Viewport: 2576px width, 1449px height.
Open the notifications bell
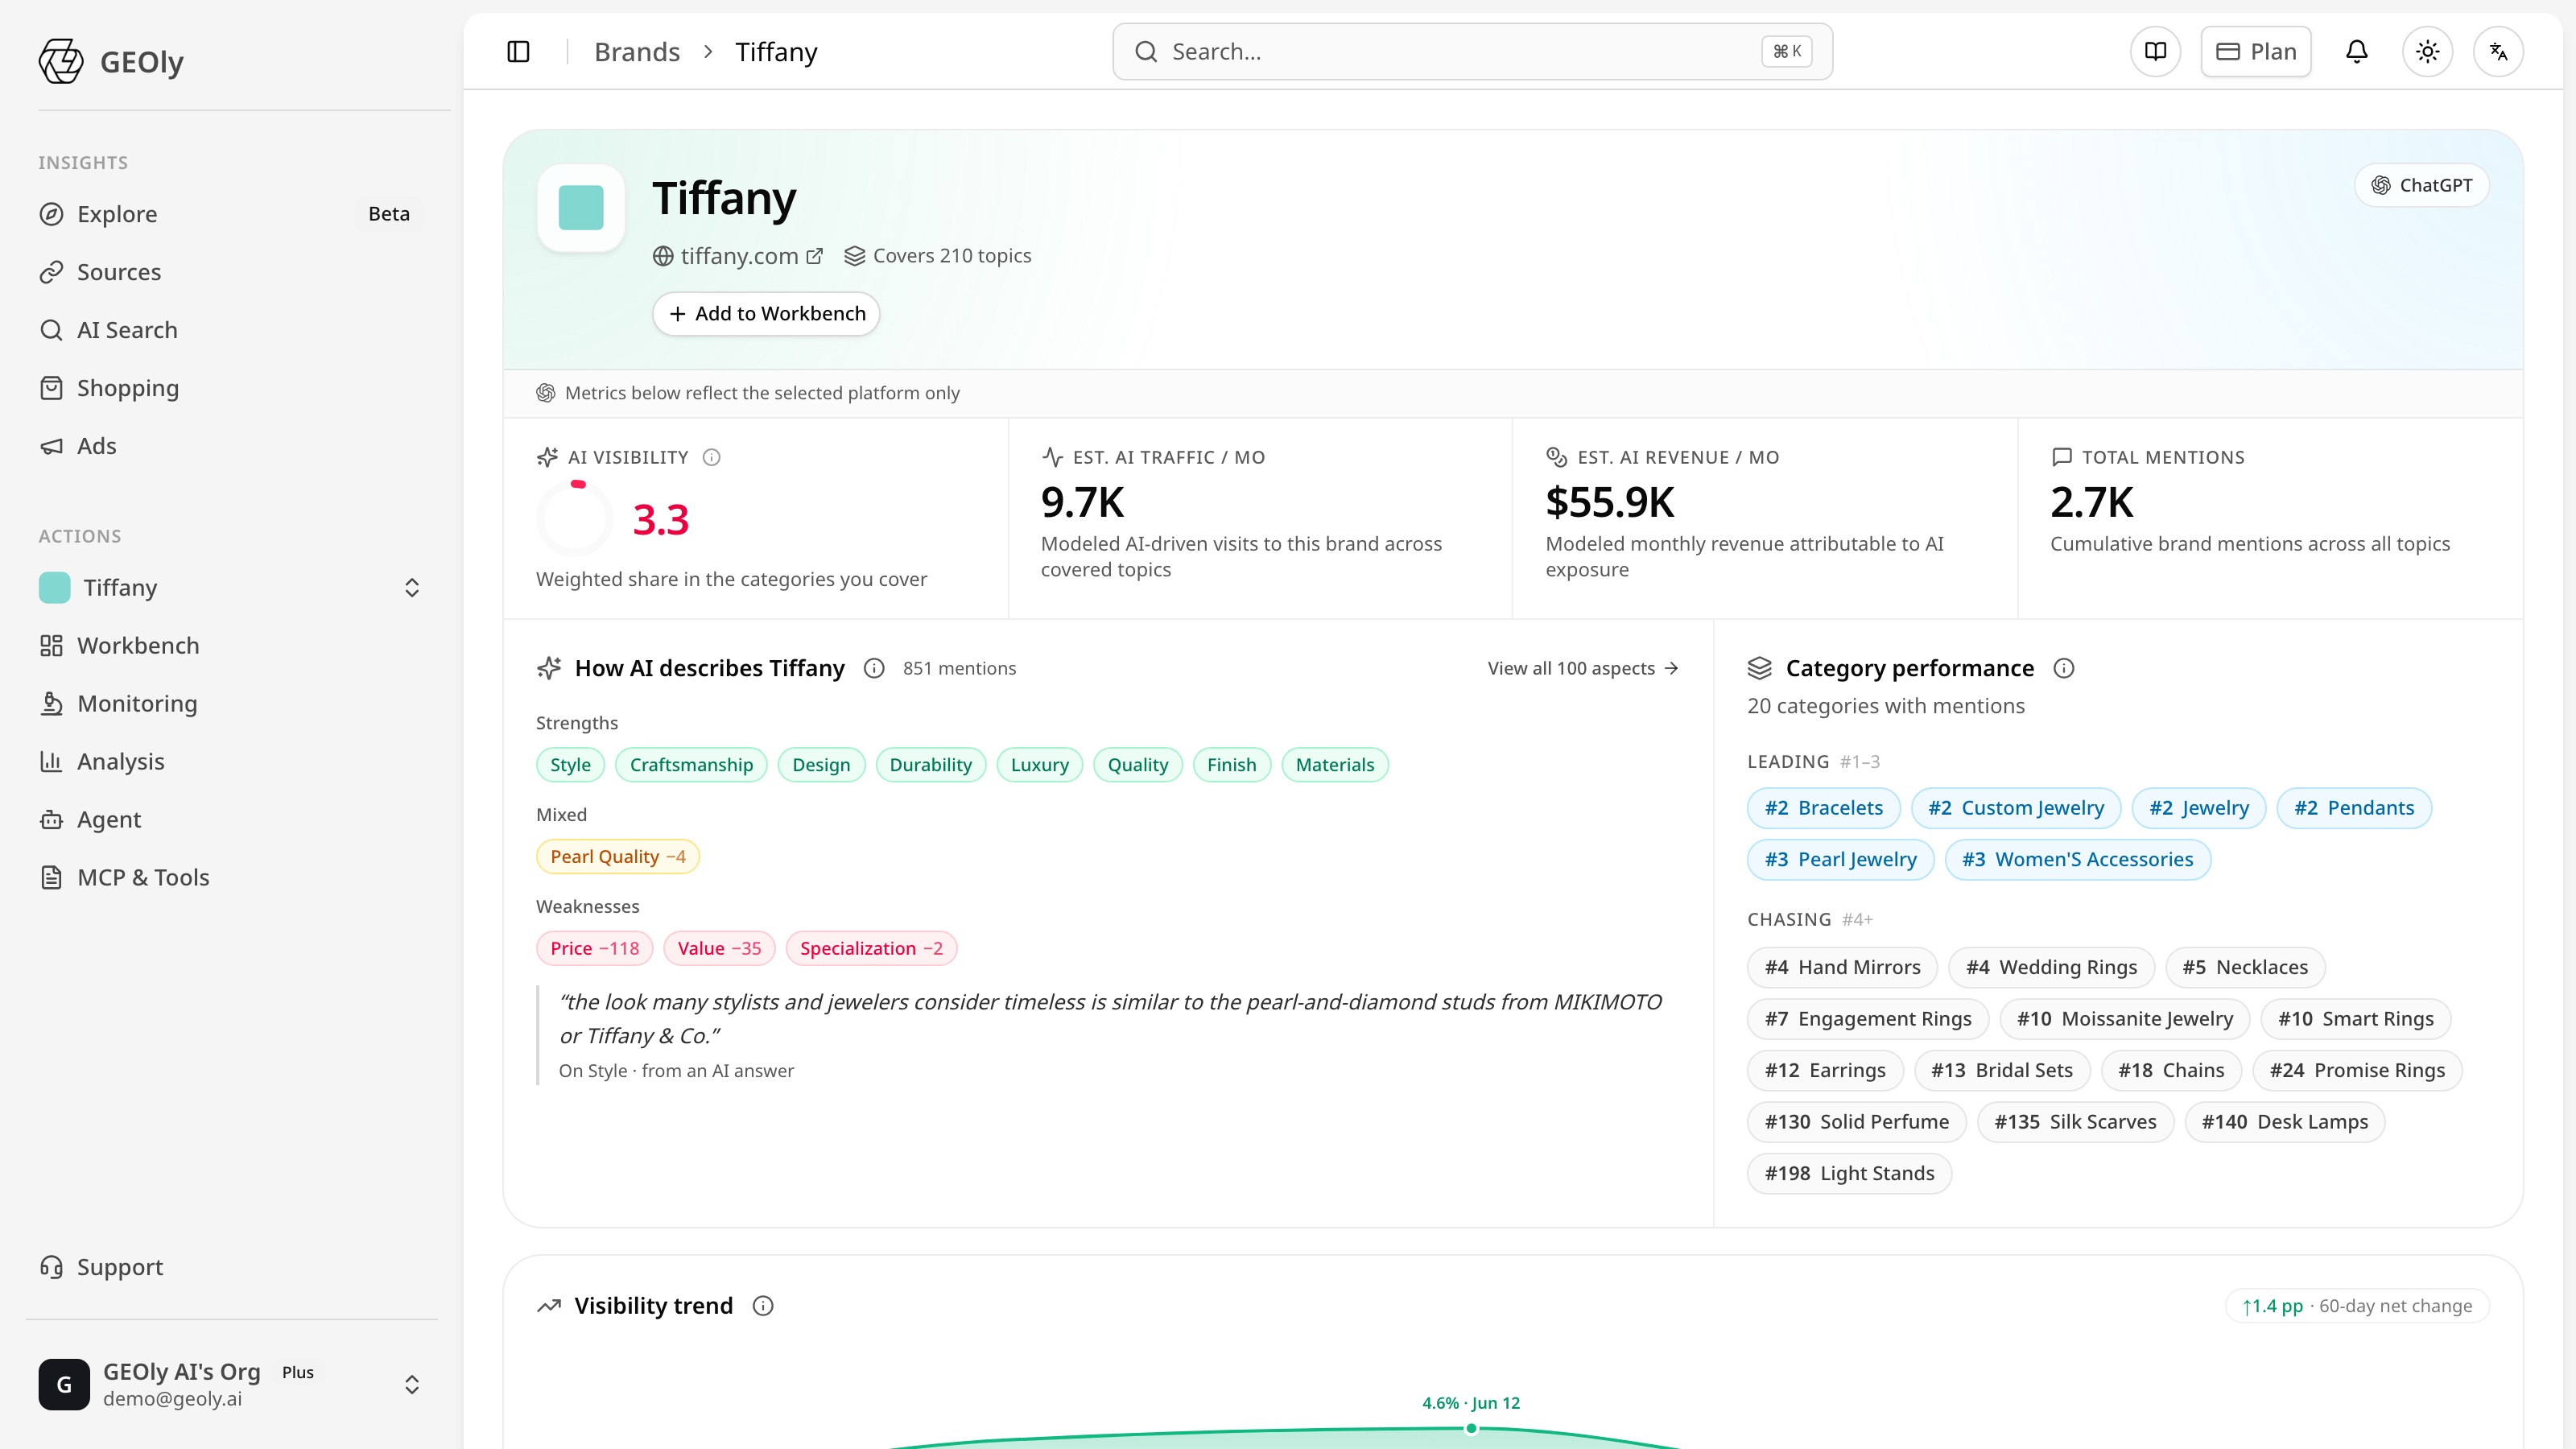click(2357, 51)
